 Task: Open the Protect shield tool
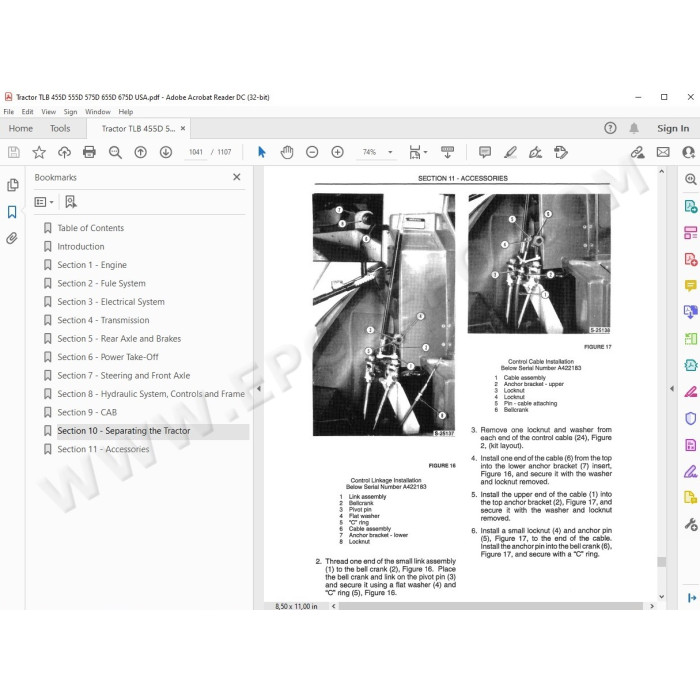(691, 418)
